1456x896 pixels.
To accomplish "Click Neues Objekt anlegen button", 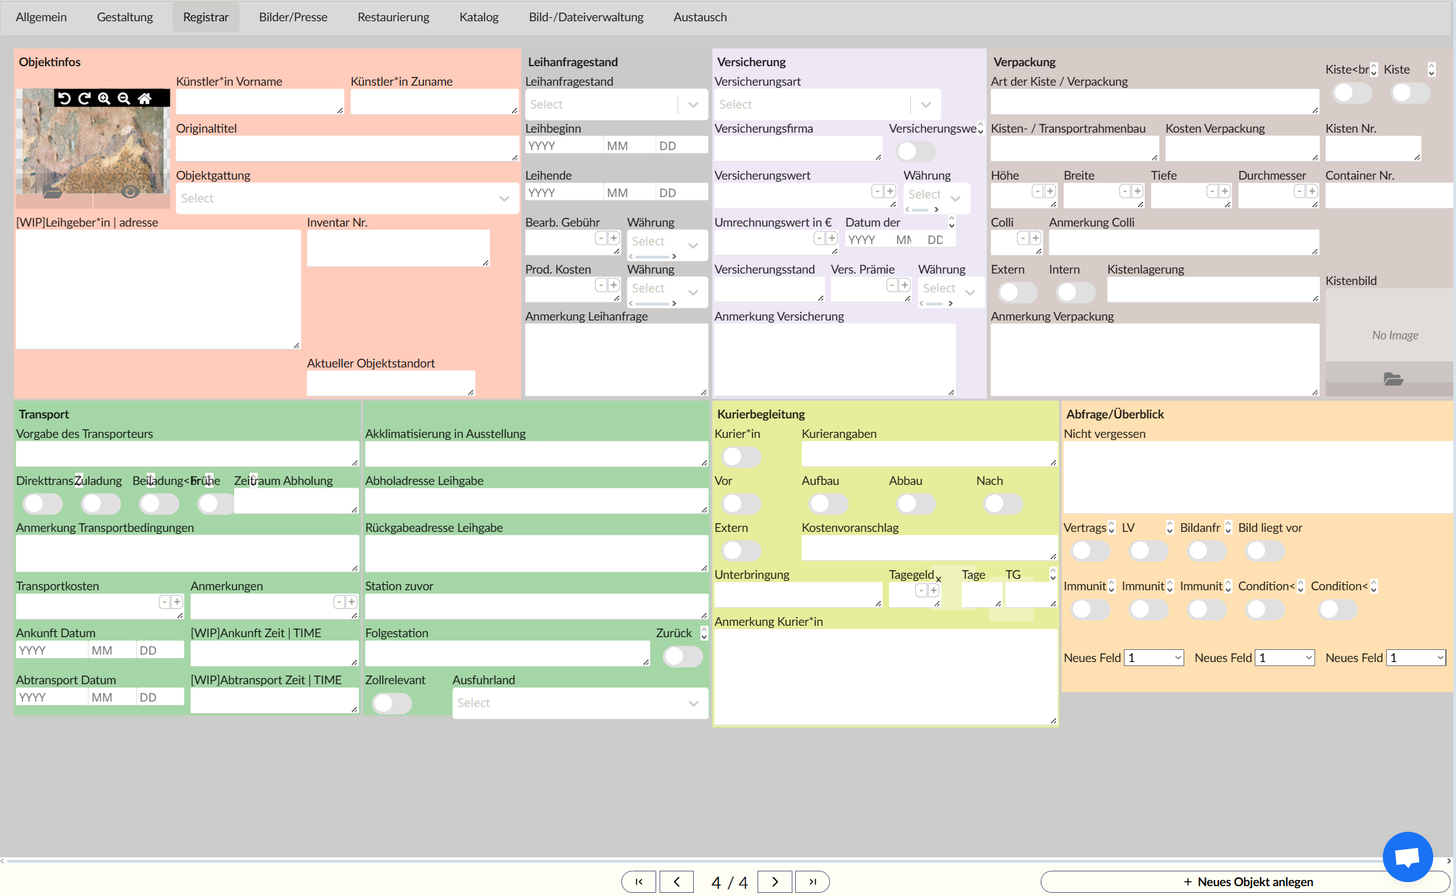I will point(1247,882).
